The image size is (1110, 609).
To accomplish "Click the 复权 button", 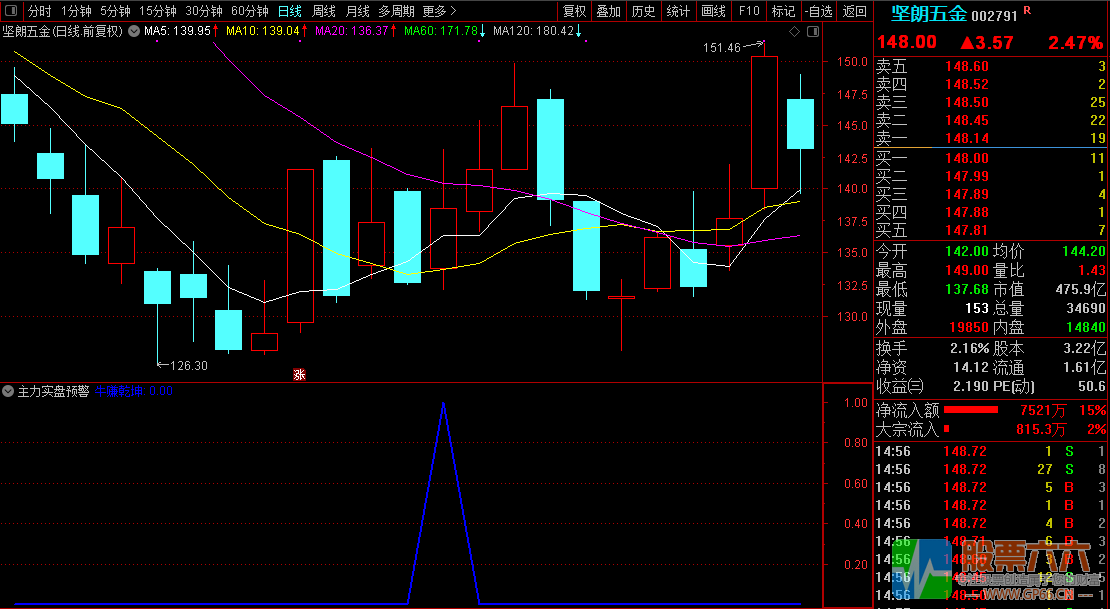I will (x=574, y=11).
